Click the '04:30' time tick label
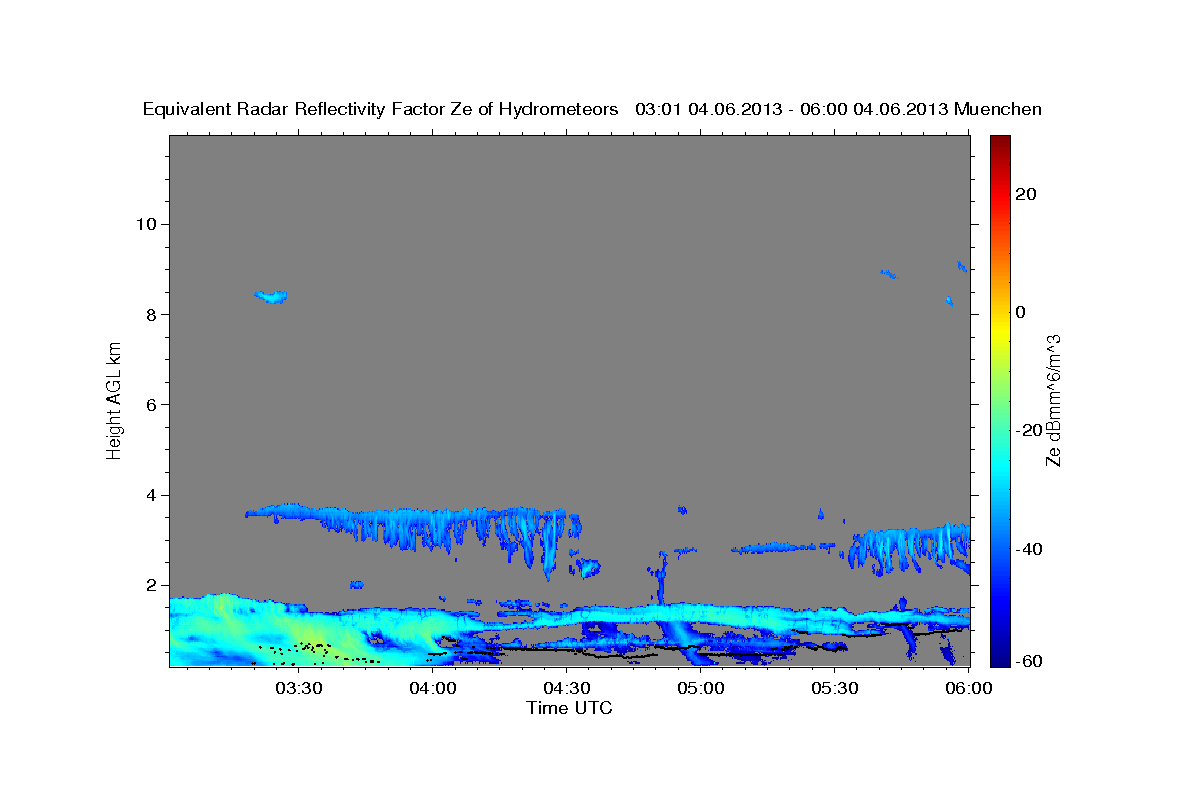This screenshot has height=800, width=1200. pyautogui.click(x=568, y=688)
